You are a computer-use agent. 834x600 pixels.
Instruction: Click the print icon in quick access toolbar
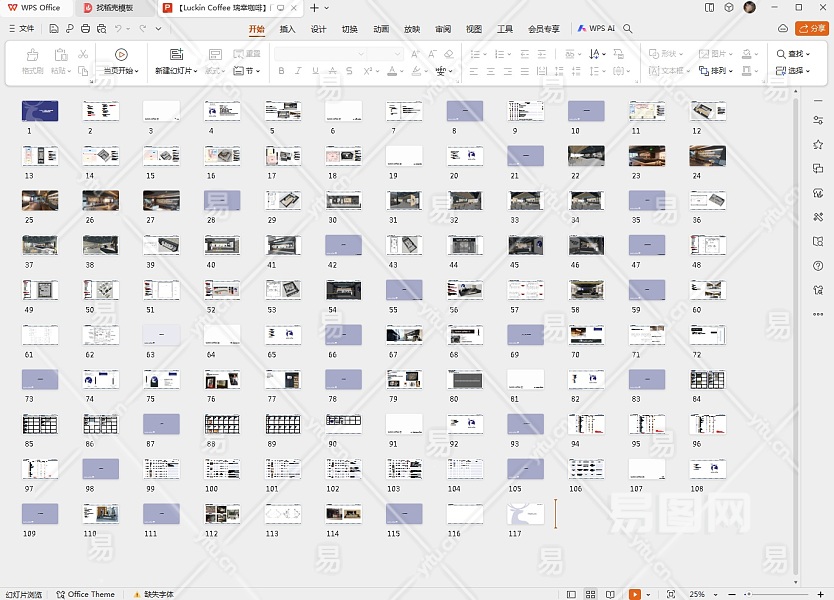pyautogui.click(x=86, y=29)
